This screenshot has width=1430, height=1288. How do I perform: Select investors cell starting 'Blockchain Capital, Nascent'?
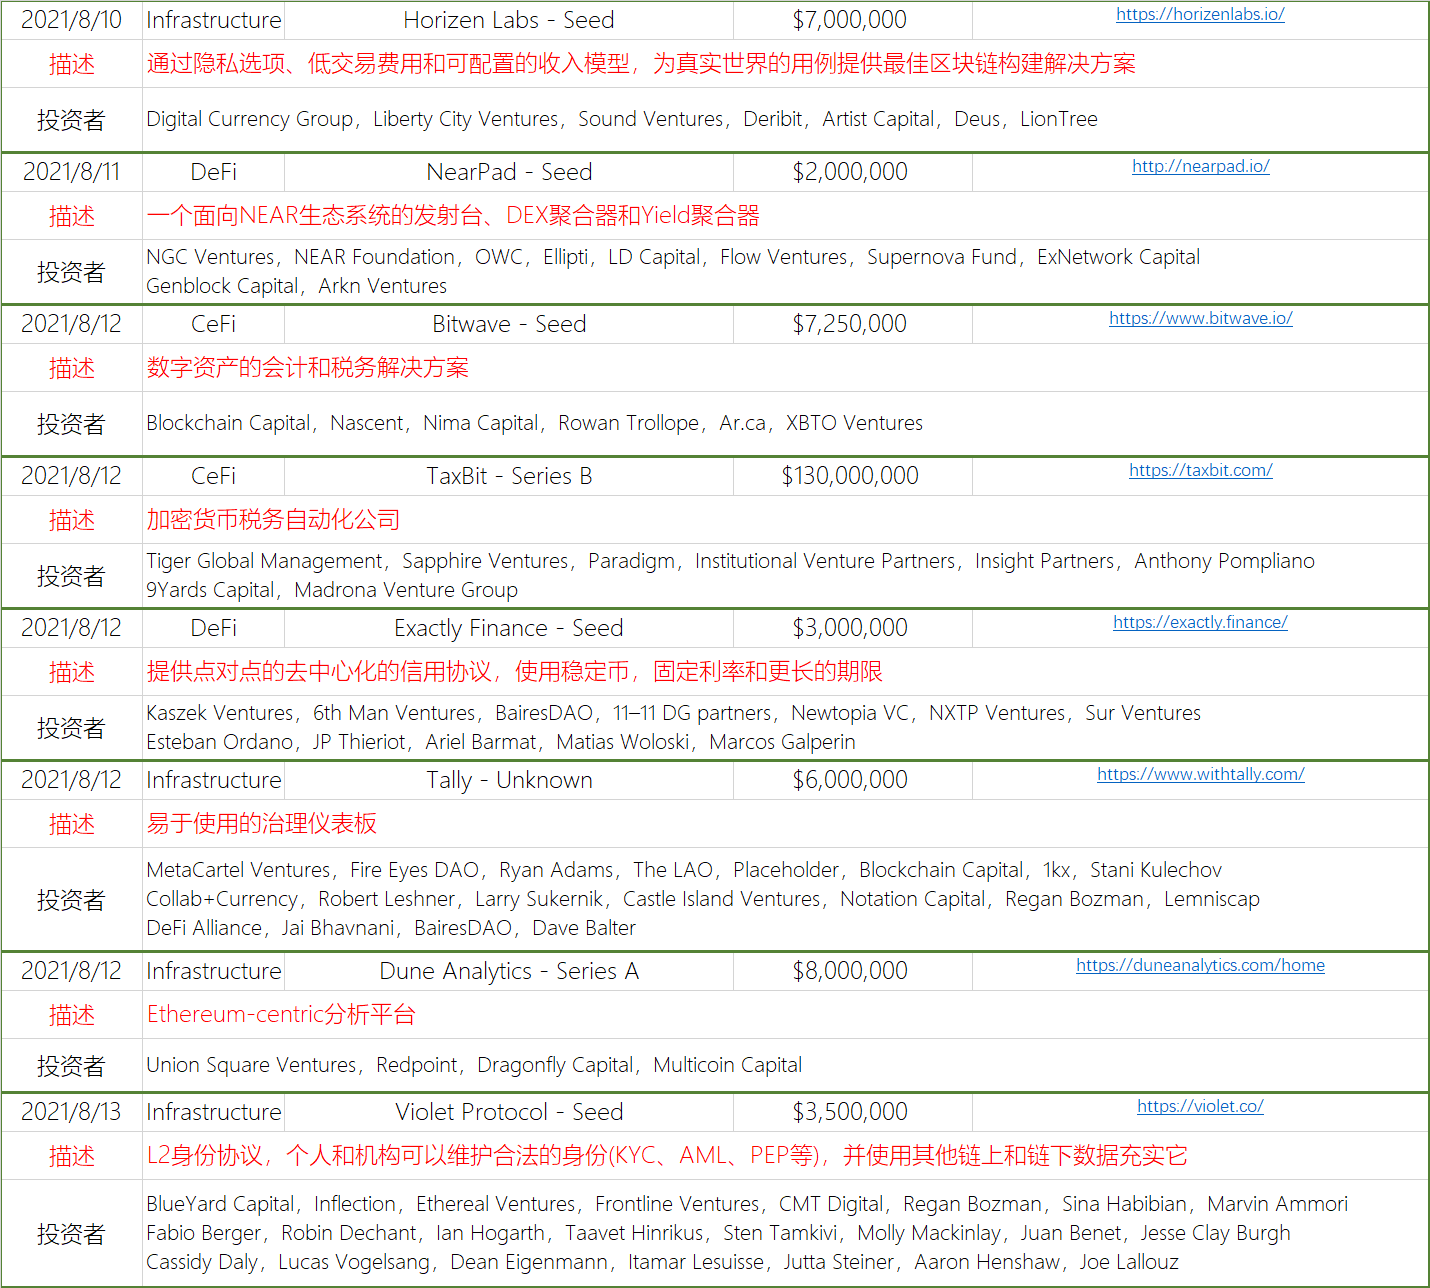[785, 424]
